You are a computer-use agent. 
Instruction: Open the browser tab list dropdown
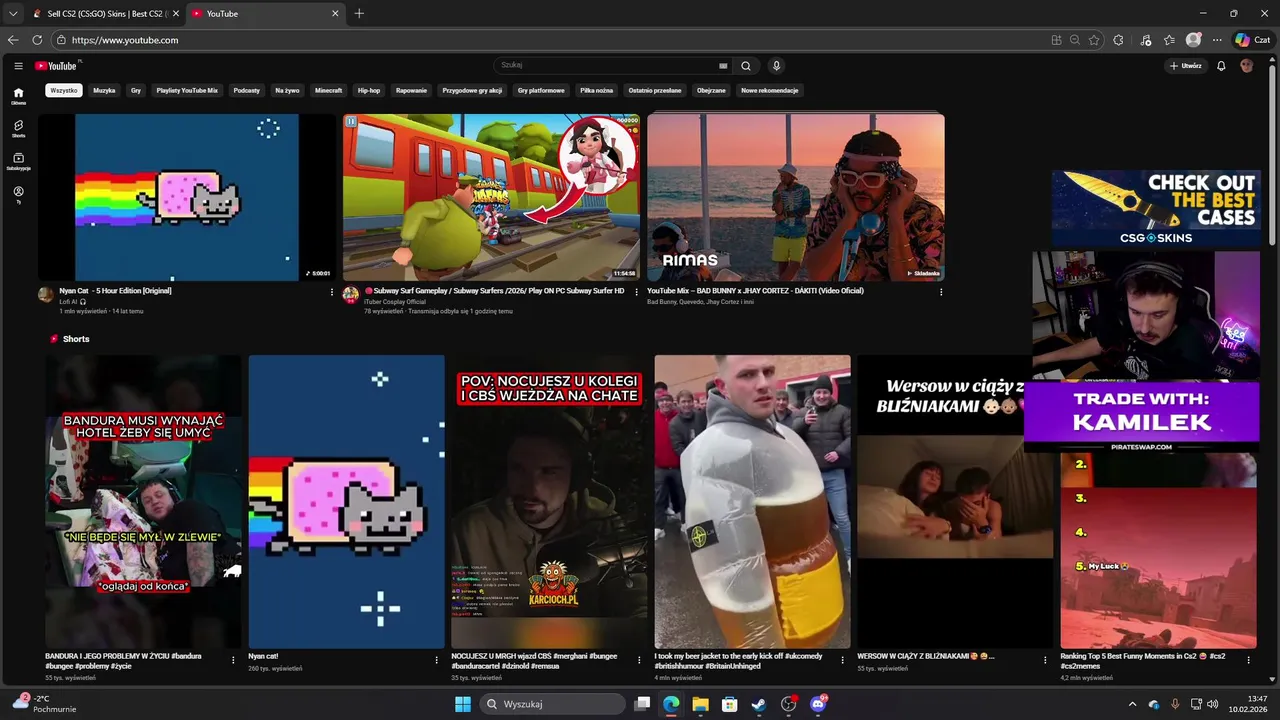pos(13,14)
